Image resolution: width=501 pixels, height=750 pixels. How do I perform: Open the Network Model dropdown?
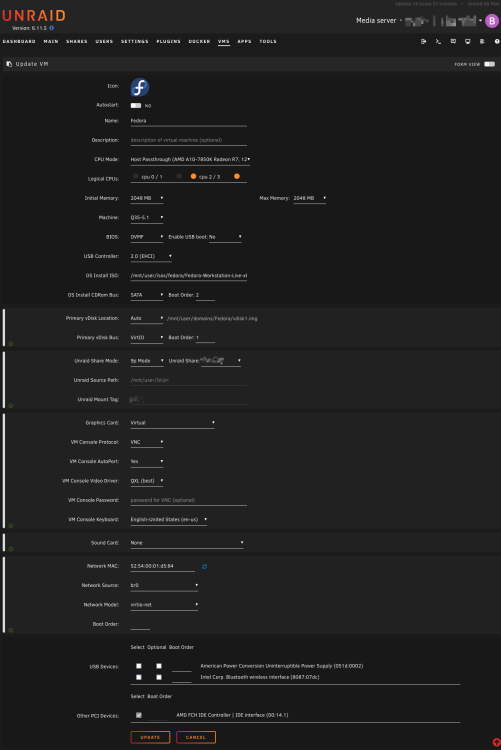(x=164, y=605)
